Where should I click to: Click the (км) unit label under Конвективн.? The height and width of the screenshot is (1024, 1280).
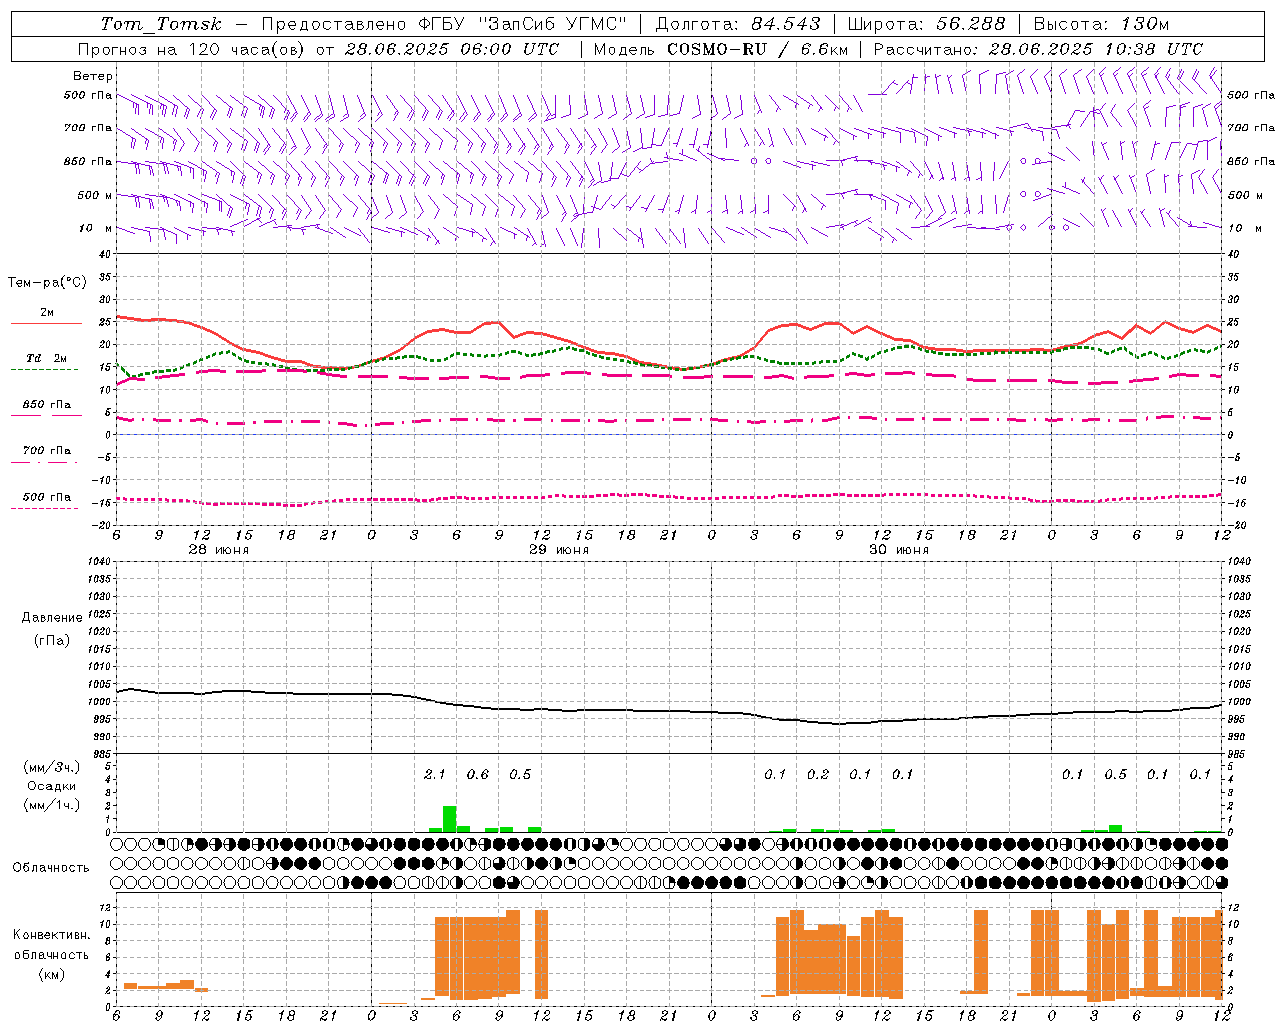[51, 973]
